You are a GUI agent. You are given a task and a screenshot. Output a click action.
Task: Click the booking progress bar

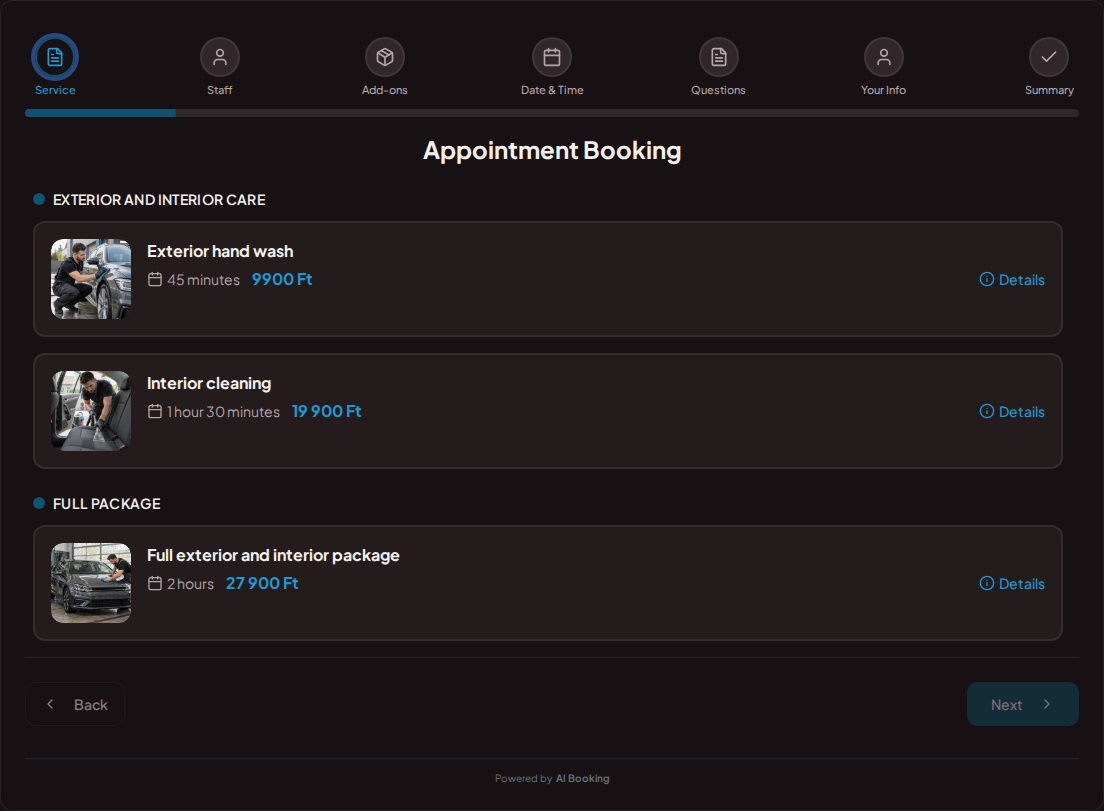(x=552, y=113)
